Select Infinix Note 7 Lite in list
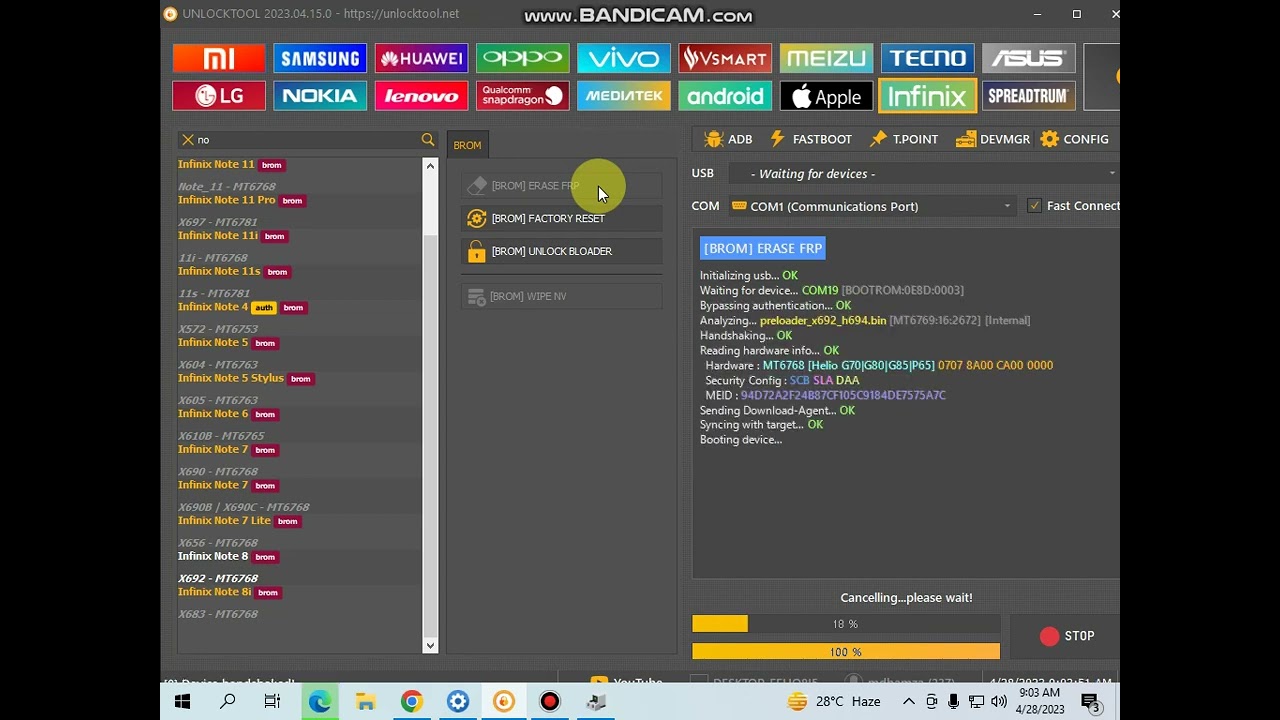 [224, 521]
